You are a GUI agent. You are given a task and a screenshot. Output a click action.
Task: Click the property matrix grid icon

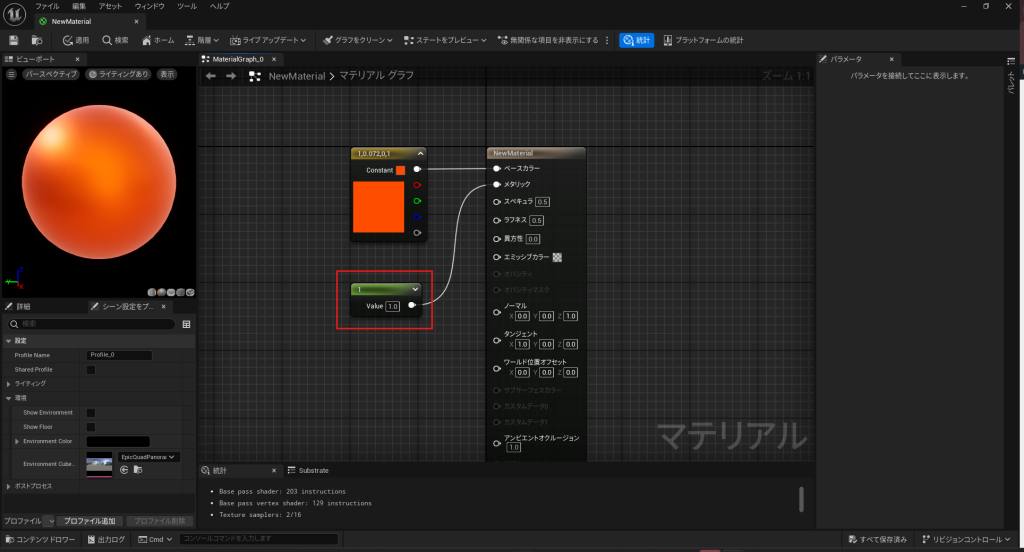[x=186, y=324]
